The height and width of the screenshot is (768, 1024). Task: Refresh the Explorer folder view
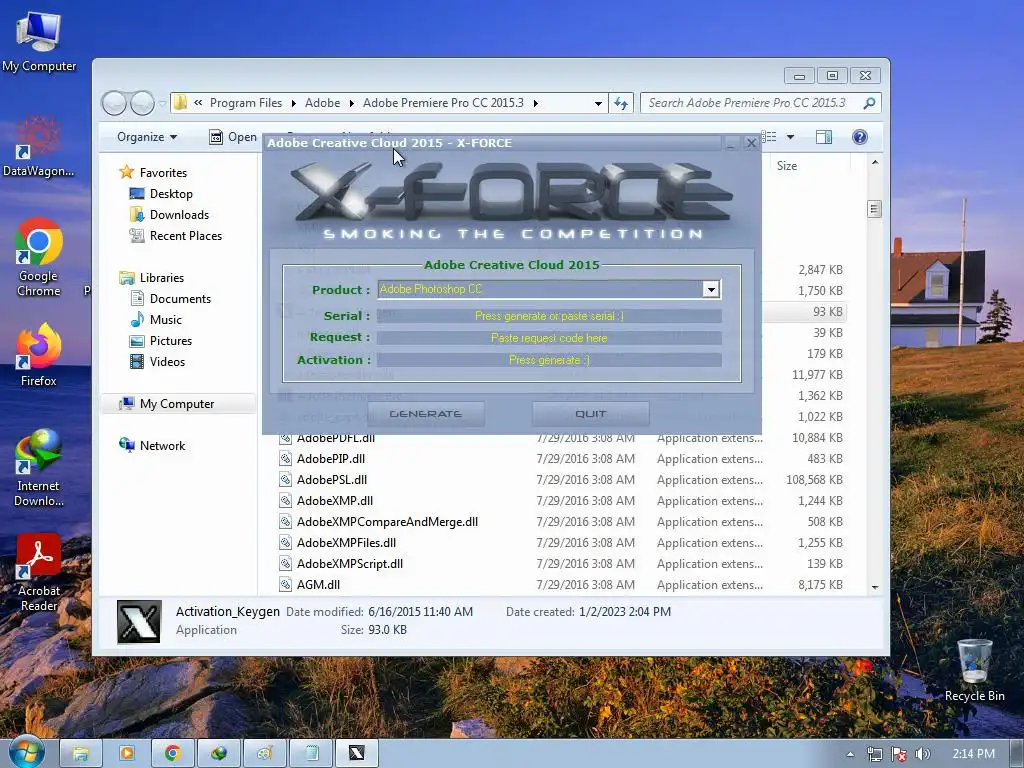coord(620,103)
